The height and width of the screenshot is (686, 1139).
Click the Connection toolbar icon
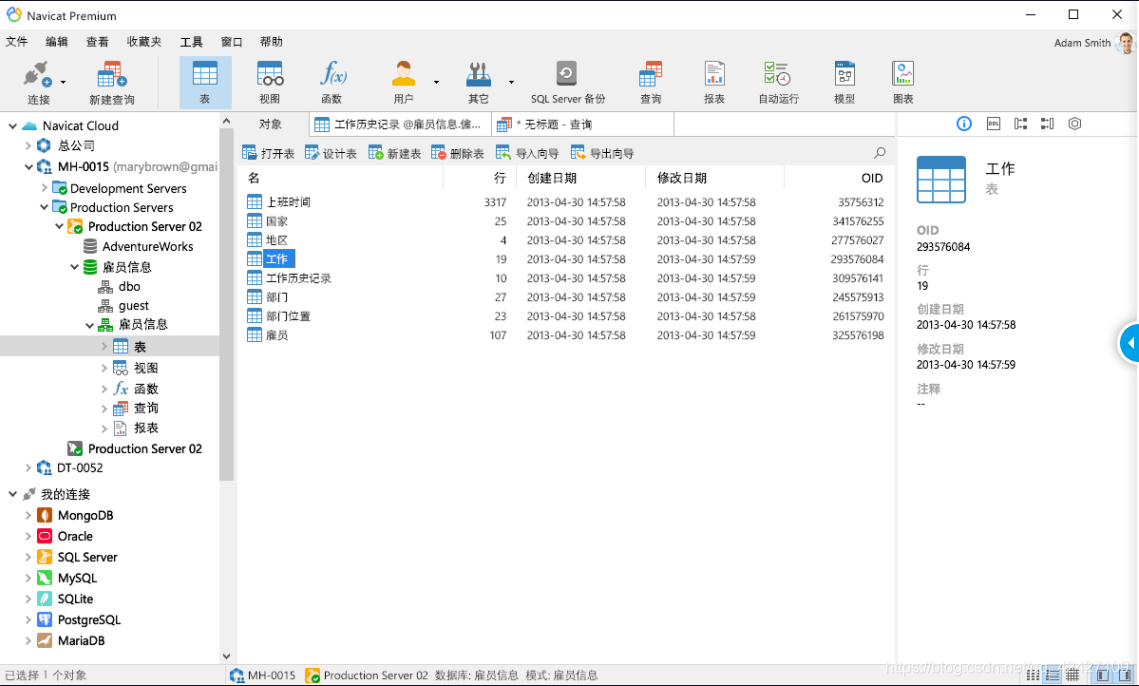pyautogui.click(x=36, y=82)
